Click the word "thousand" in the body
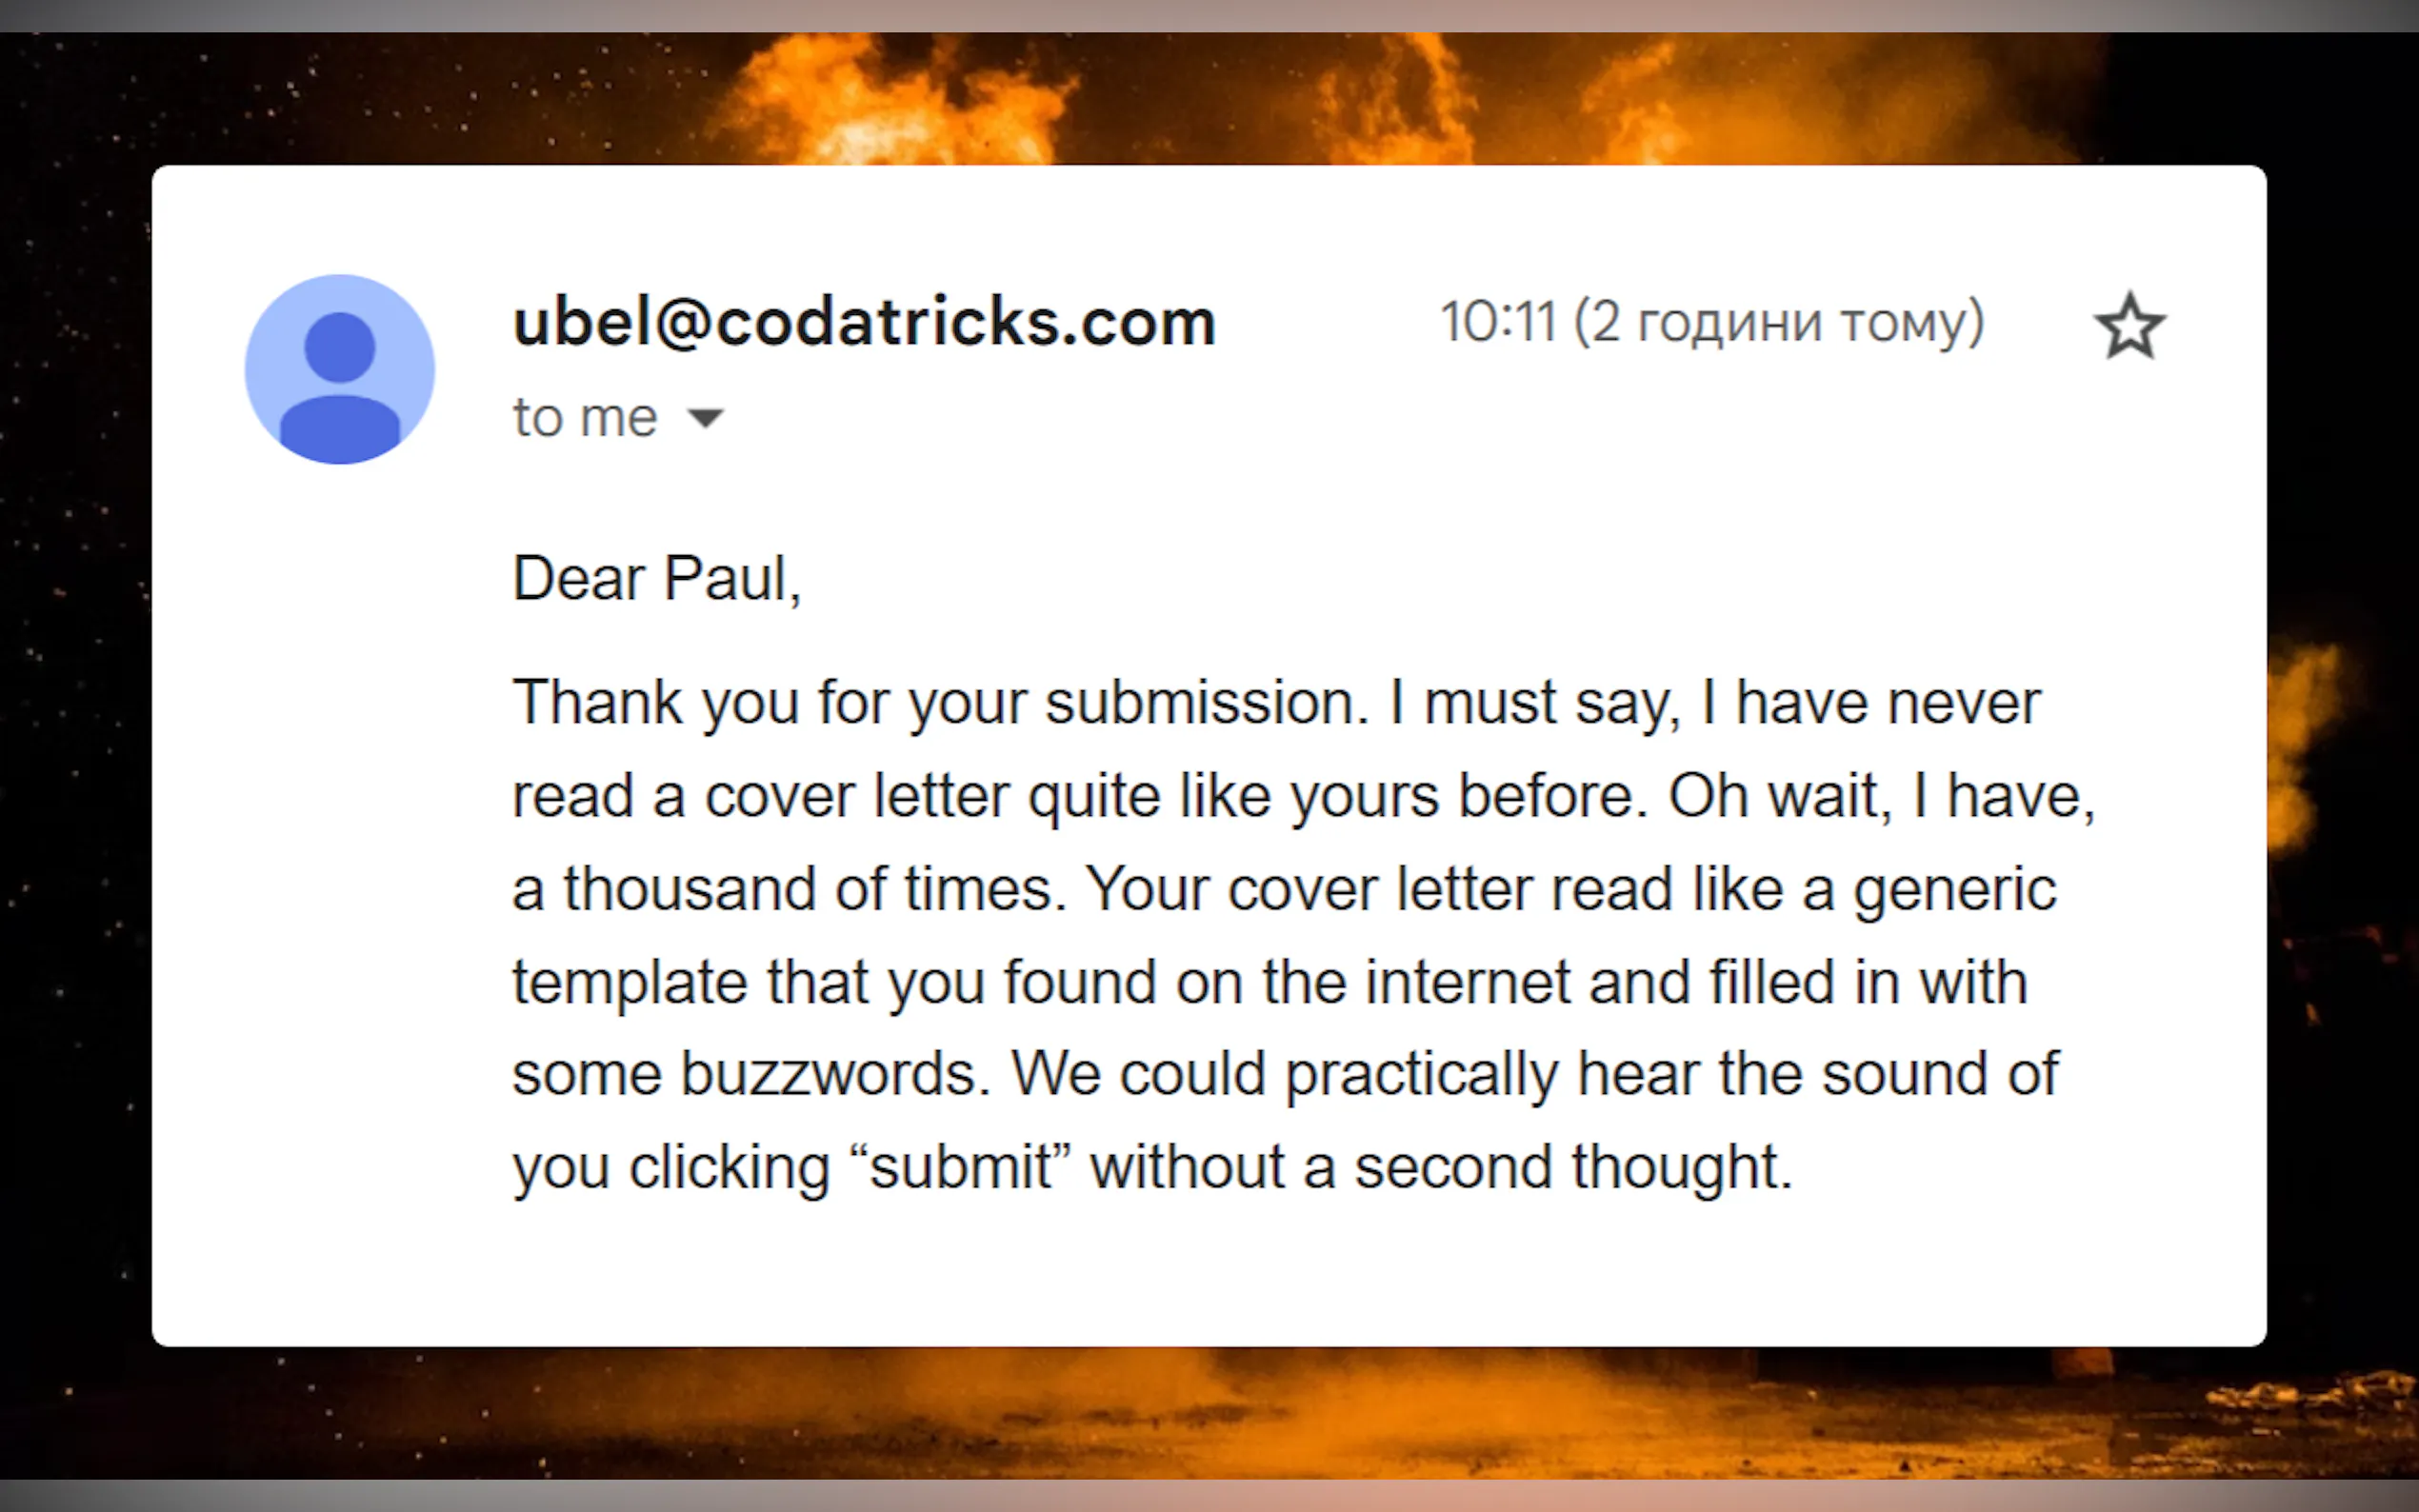 (689, 889)
